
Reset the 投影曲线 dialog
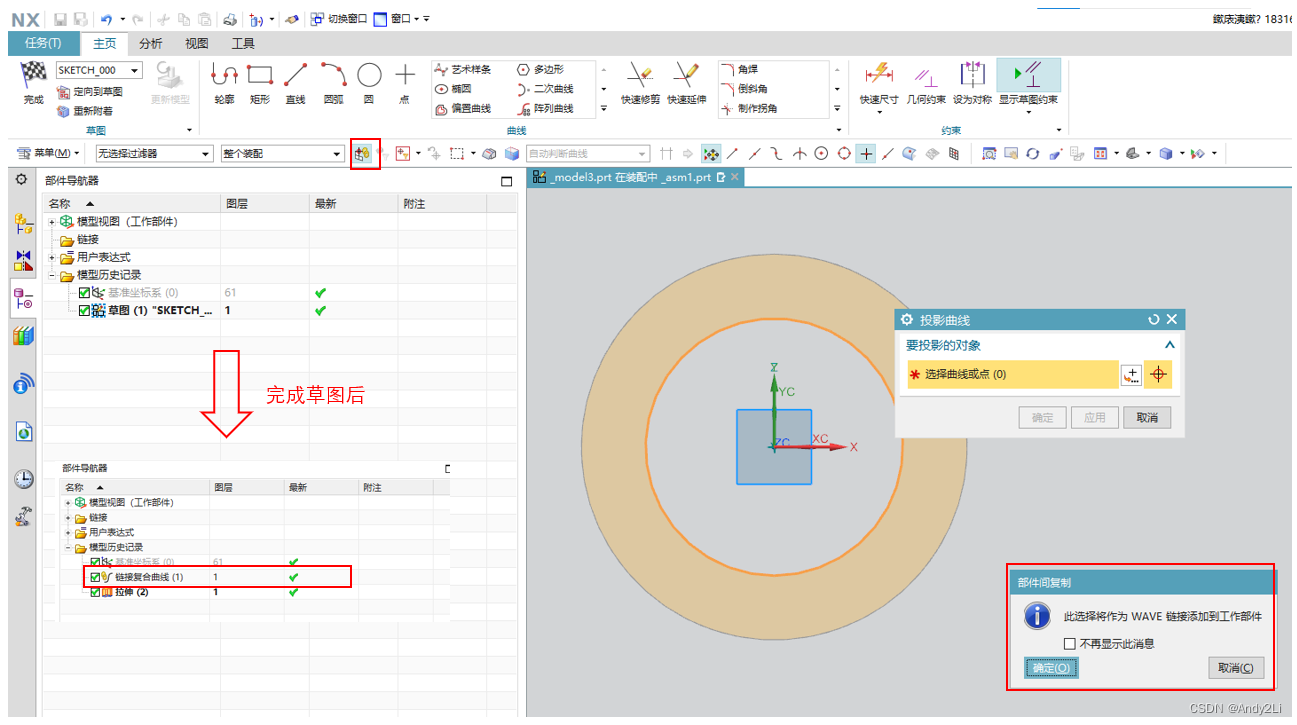(x=1154, y=320)
